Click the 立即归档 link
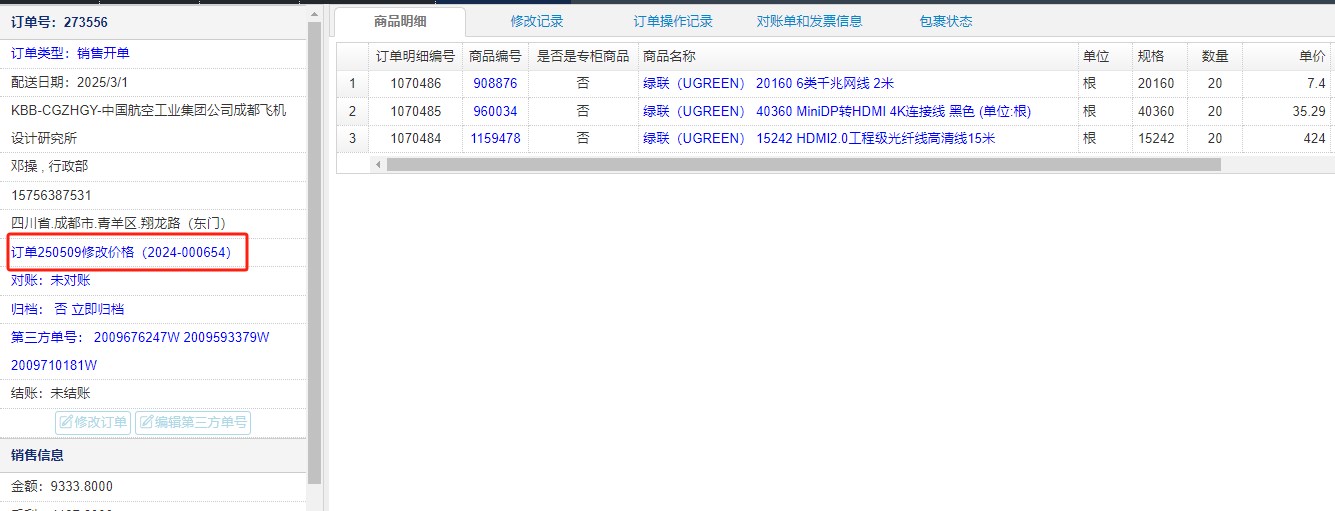This screenshot has width=1335, height=511. tap(98, 309)
